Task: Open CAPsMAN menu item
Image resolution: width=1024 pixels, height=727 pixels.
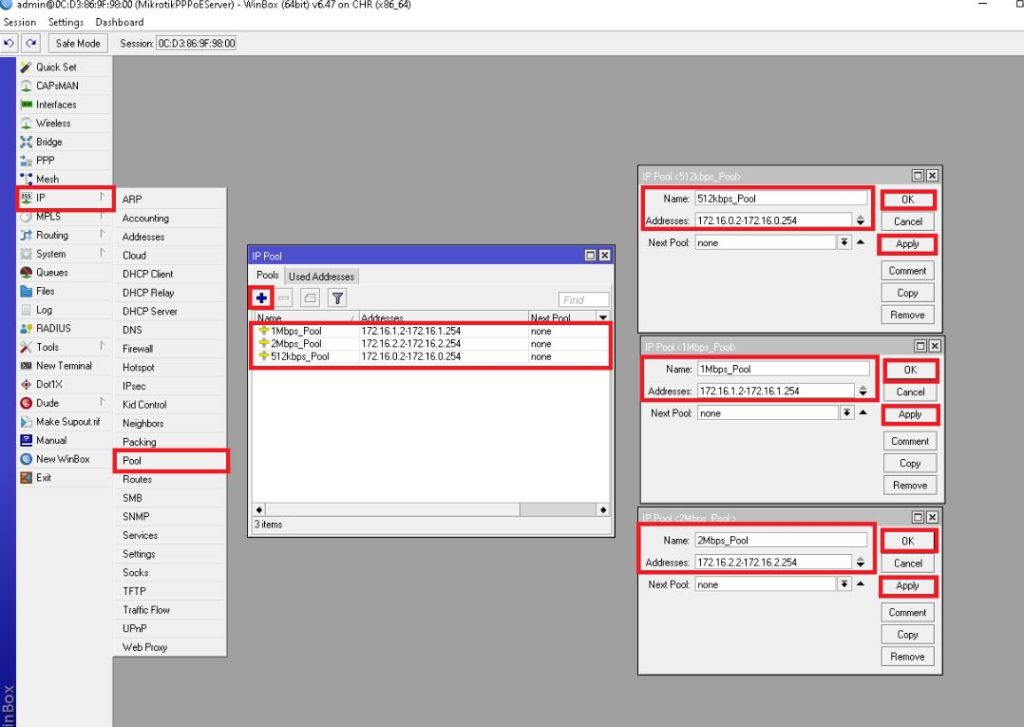Action: (64, 86)
